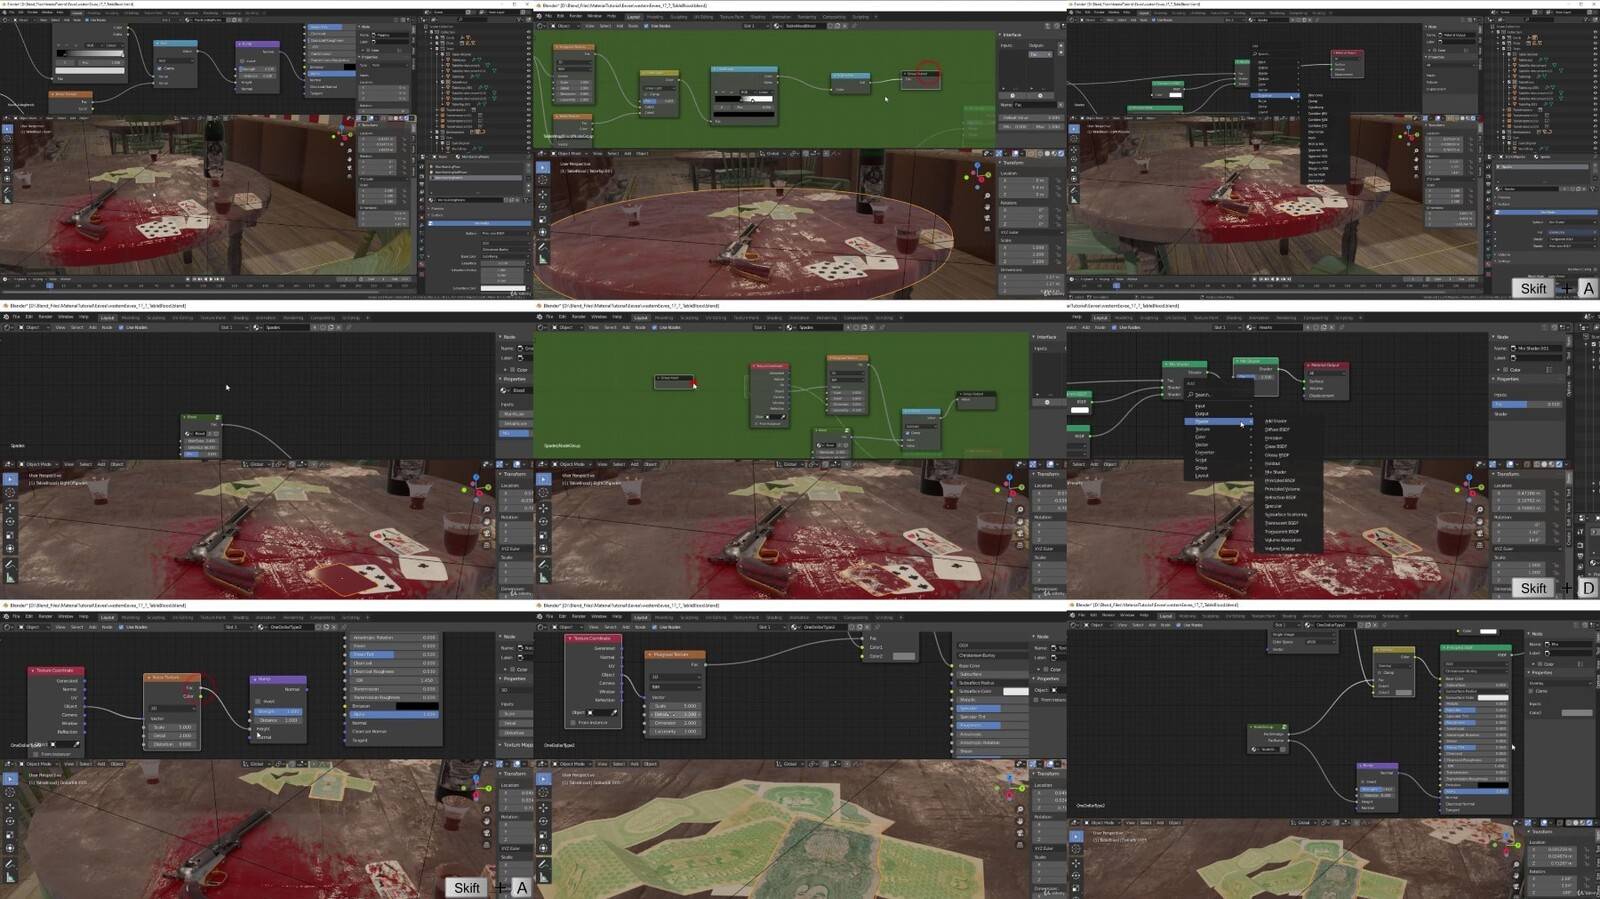This screenshot has height=899, width=1600.
Task: Select the Cursor tool in the Noise Texture frame
Action: pos(10,792)
